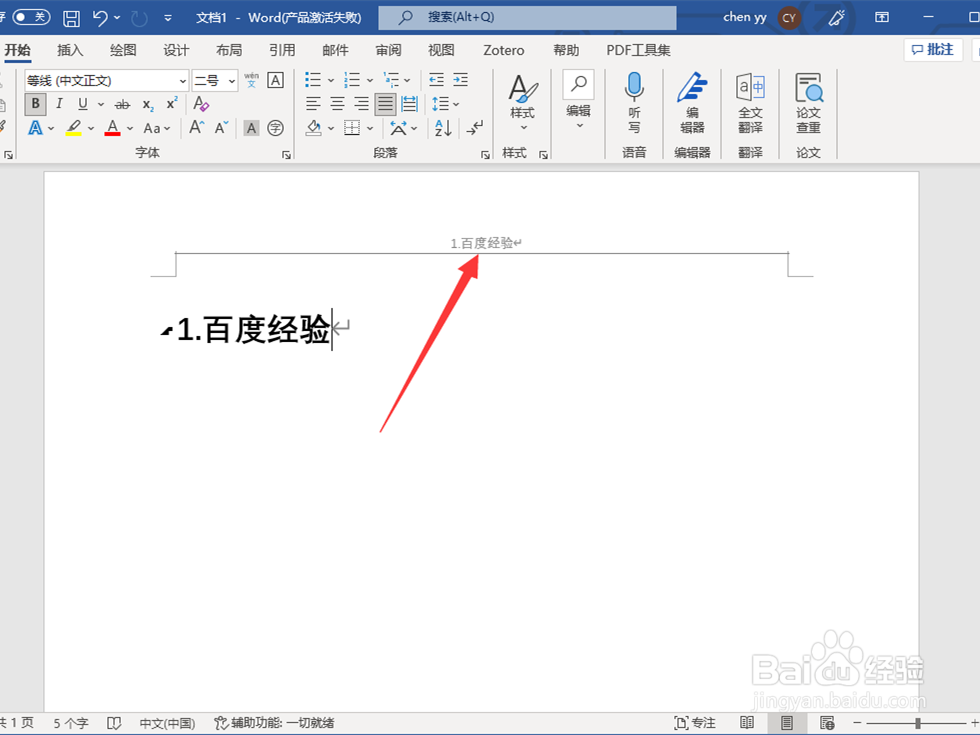The height and width of the screenshot is (735, 980).
Task: Start Dictate microphone
Action: pyautogui.click(x=634, y=102)
